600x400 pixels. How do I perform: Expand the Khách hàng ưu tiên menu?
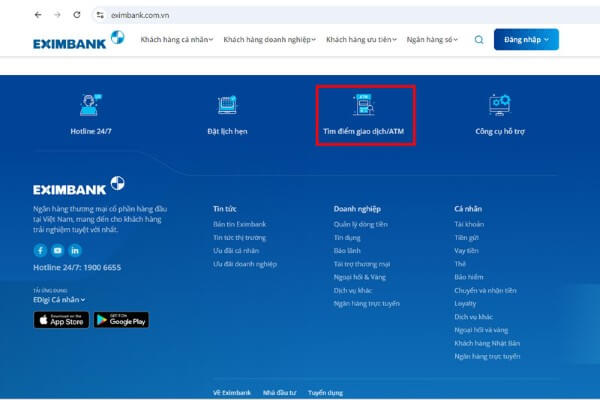[361, 39]
